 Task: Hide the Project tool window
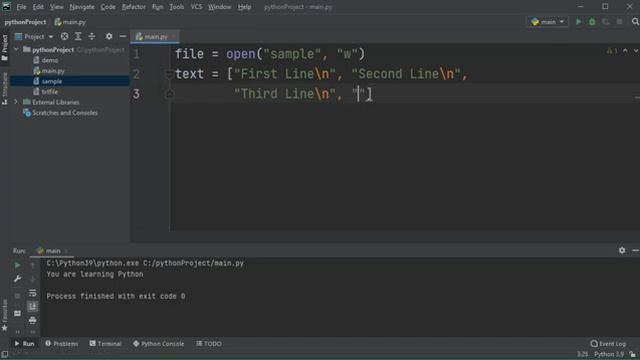click(x=122, y=36)
